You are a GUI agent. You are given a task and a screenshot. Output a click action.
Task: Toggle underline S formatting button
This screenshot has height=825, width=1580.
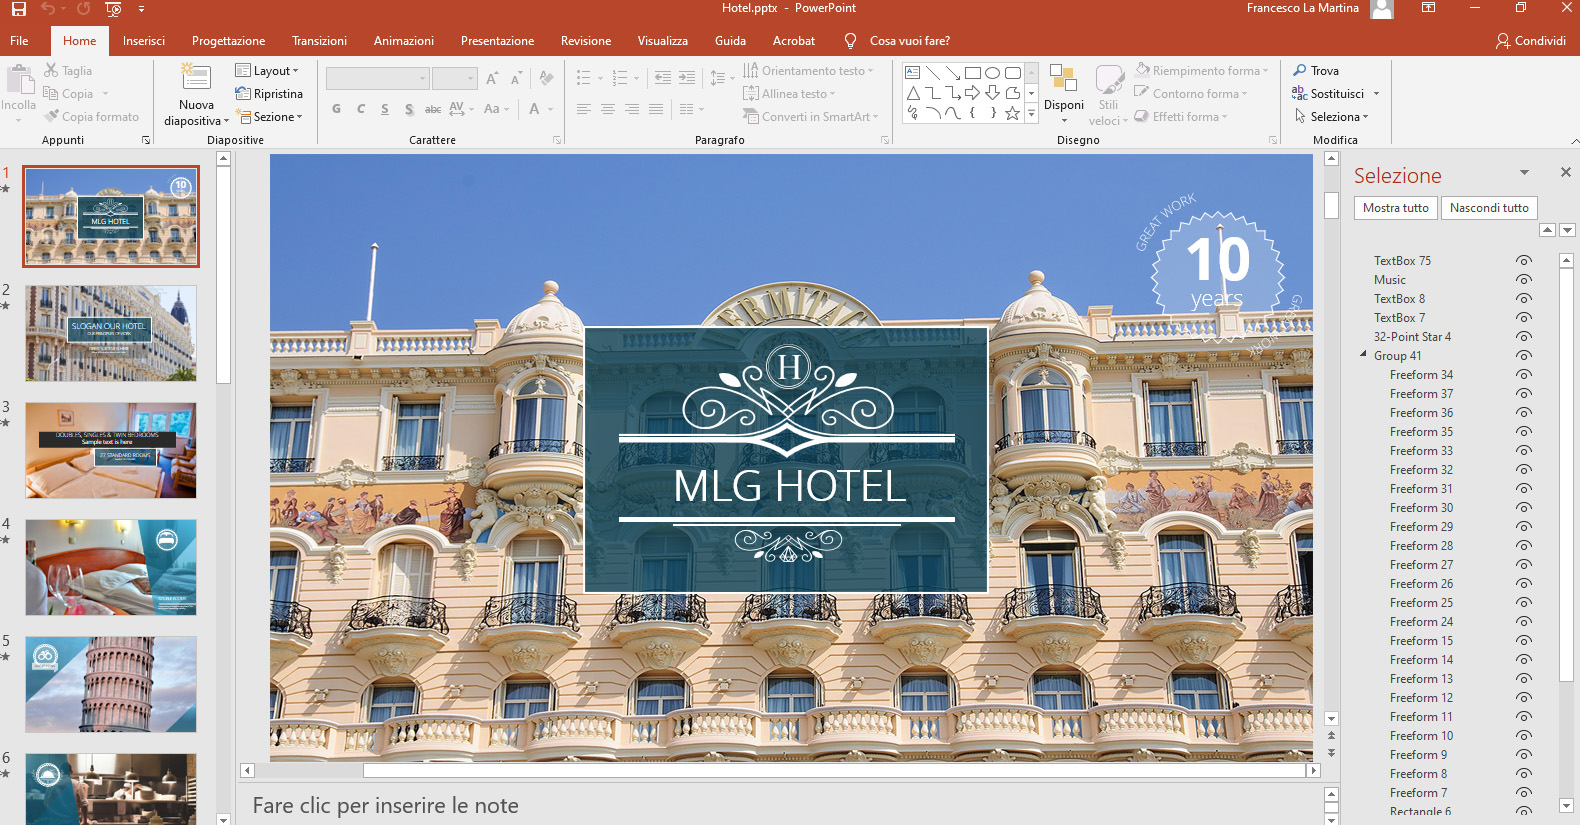point(385,109)
